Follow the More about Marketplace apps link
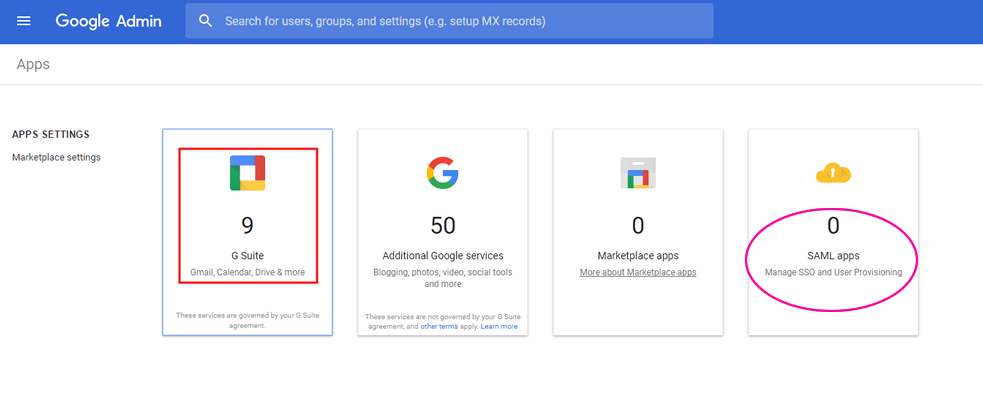 click(638, 273)
